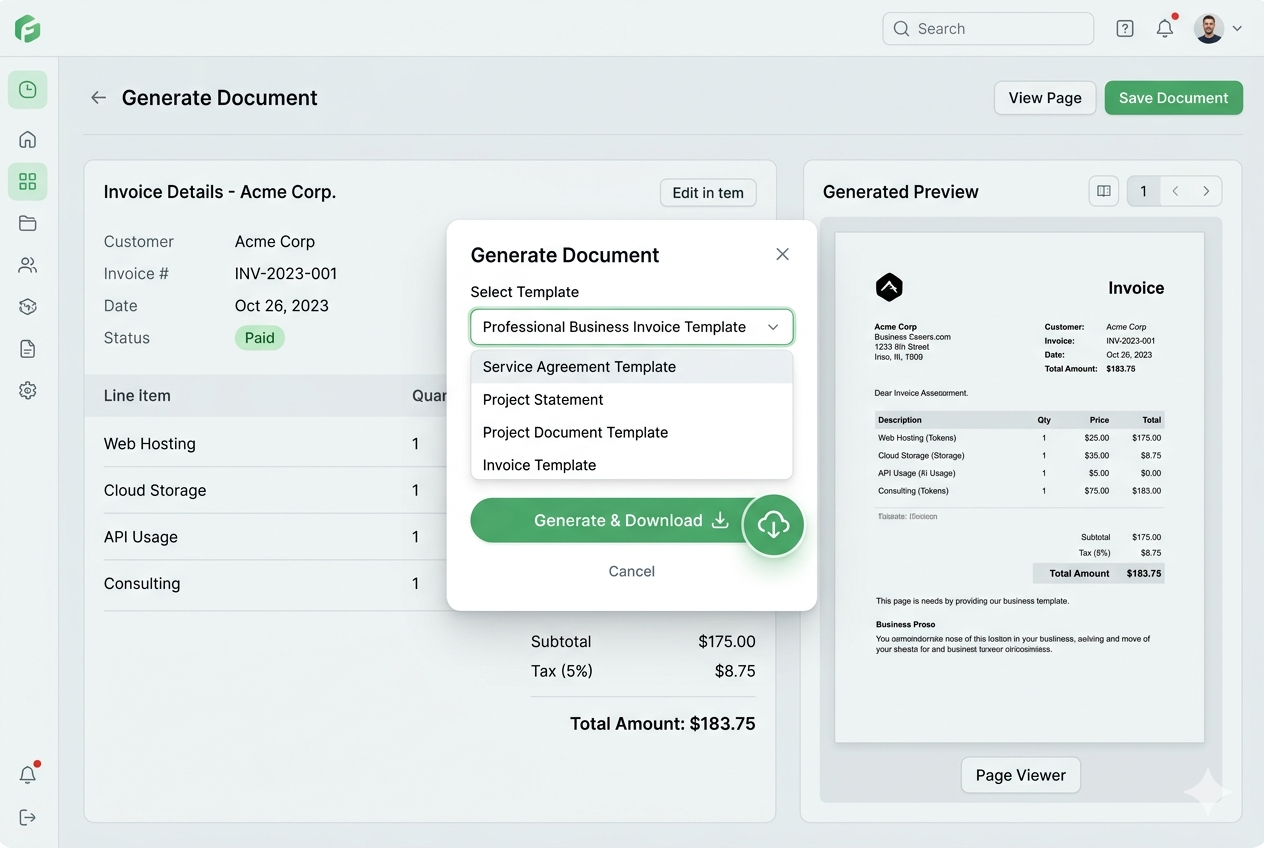Viewport: 1264px width, 848px height.
Task: Choose Project Document Template from the list
Action: coord(575,432)
